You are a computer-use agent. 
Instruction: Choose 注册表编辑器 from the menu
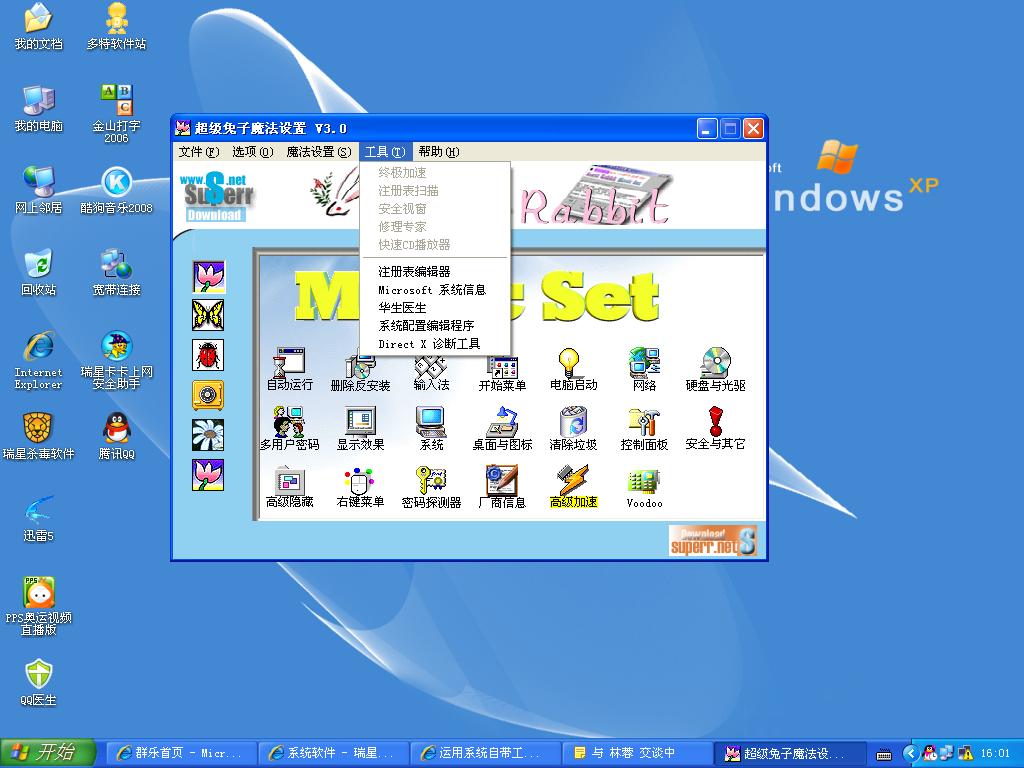click(x=435, y=272)
